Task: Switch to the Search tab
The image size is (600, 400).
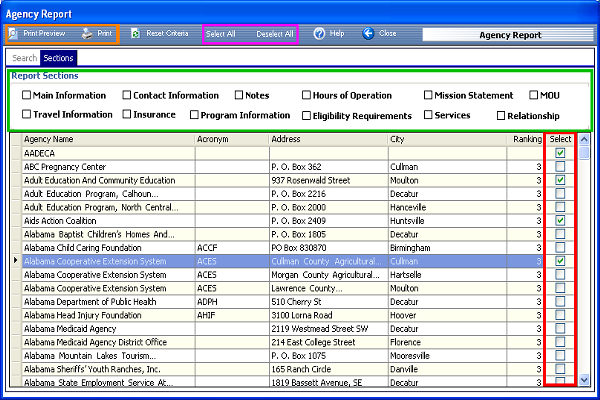Action: pos(24,58)
